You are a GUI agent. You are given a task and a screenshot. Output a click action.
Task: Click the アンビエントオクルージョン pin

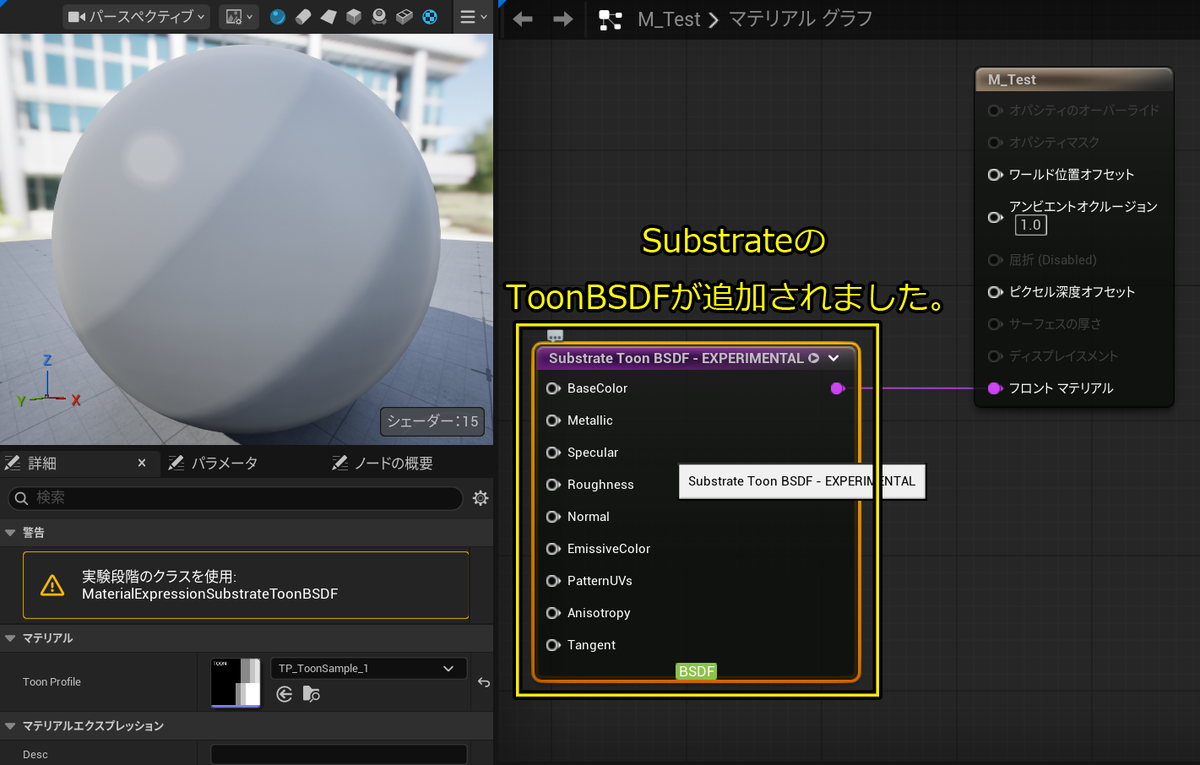994,216
